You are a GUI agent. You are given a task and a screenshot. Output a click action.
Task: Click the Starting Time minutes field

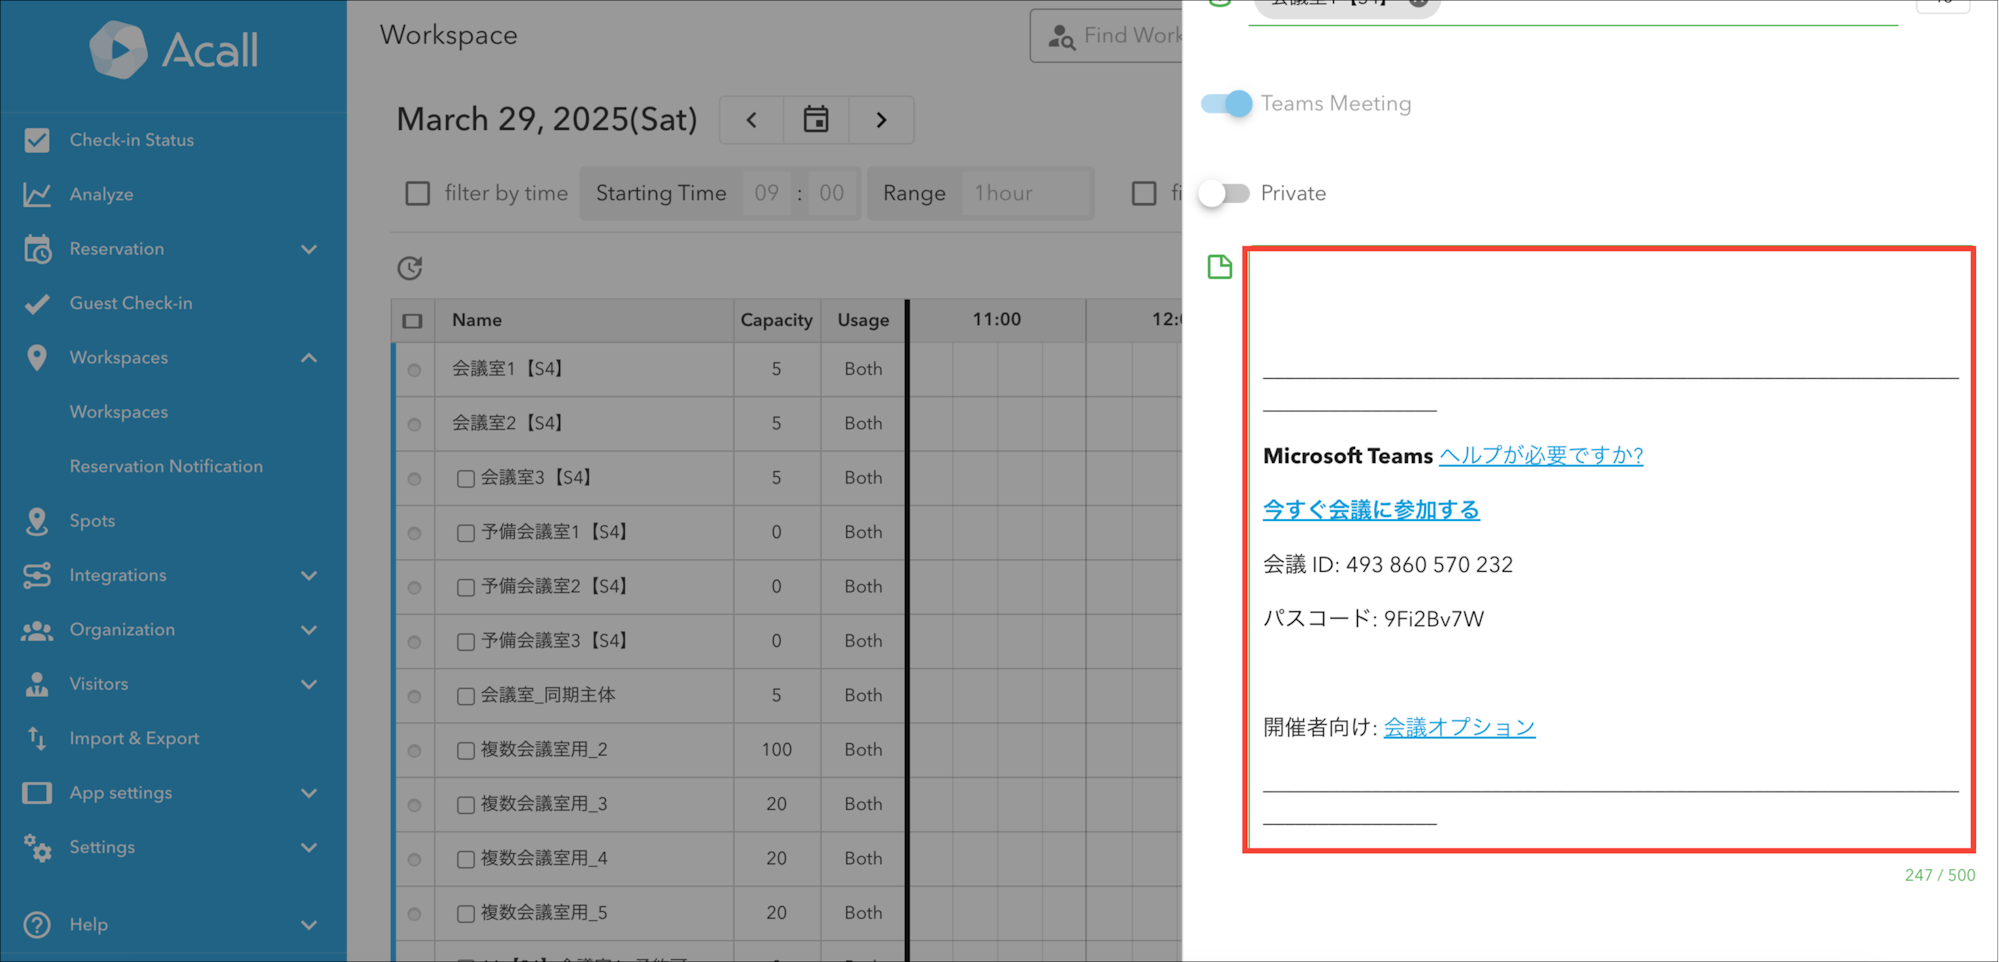click(832, 193)
